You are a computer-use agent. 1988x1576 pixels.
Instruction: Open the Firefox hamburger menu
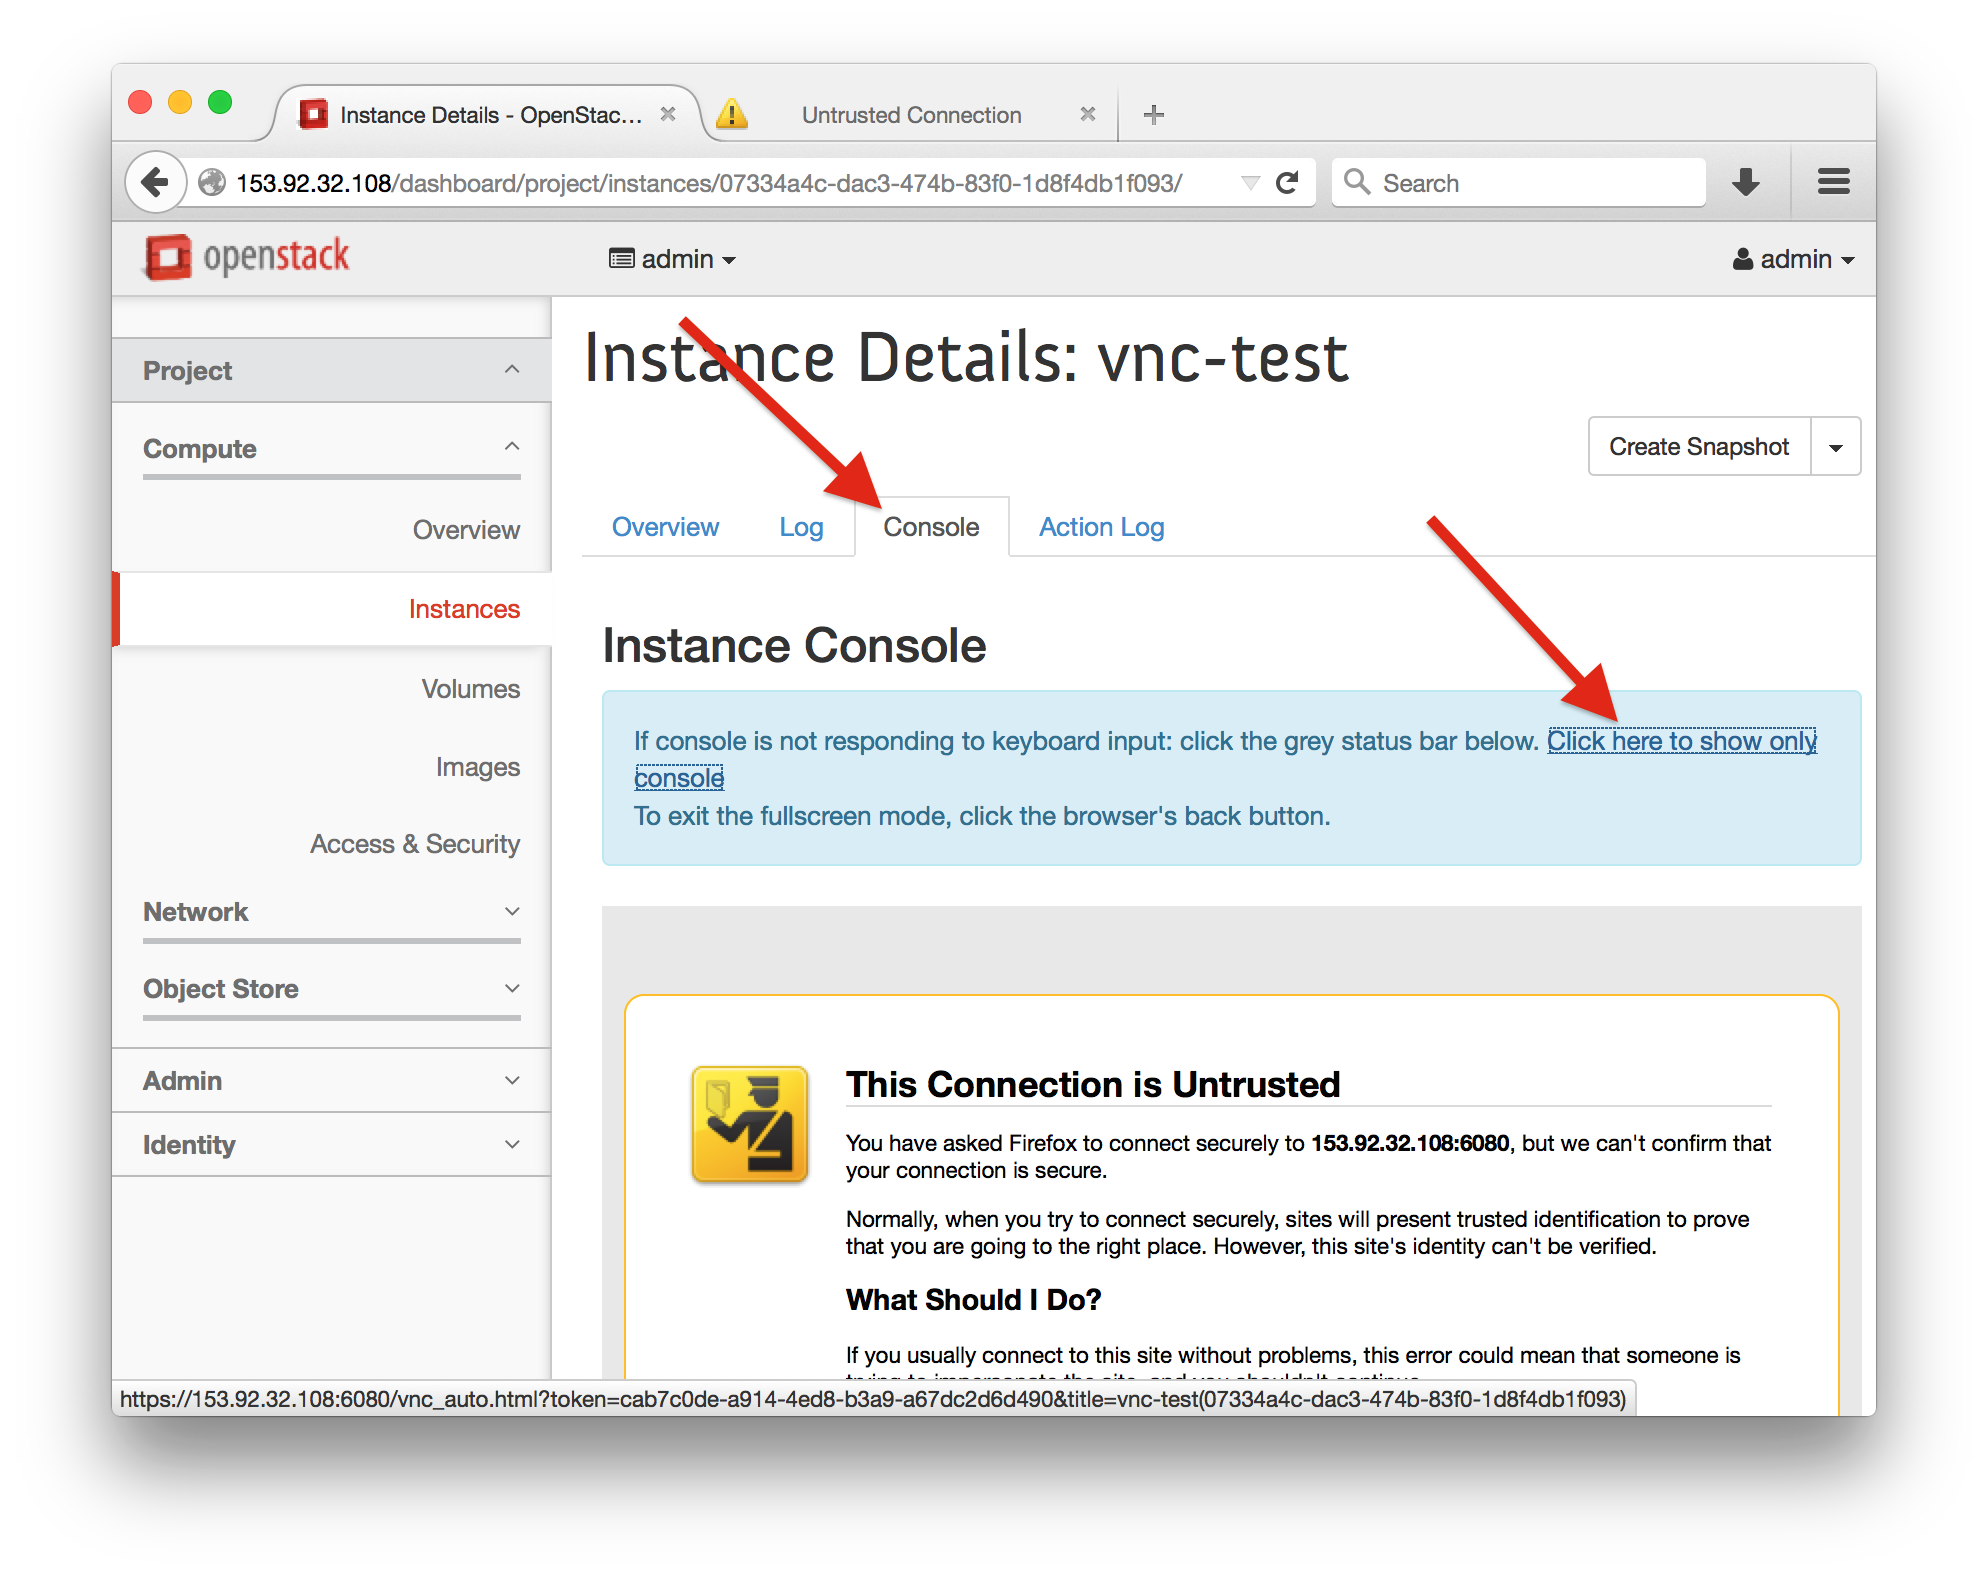pos(1833,182)
